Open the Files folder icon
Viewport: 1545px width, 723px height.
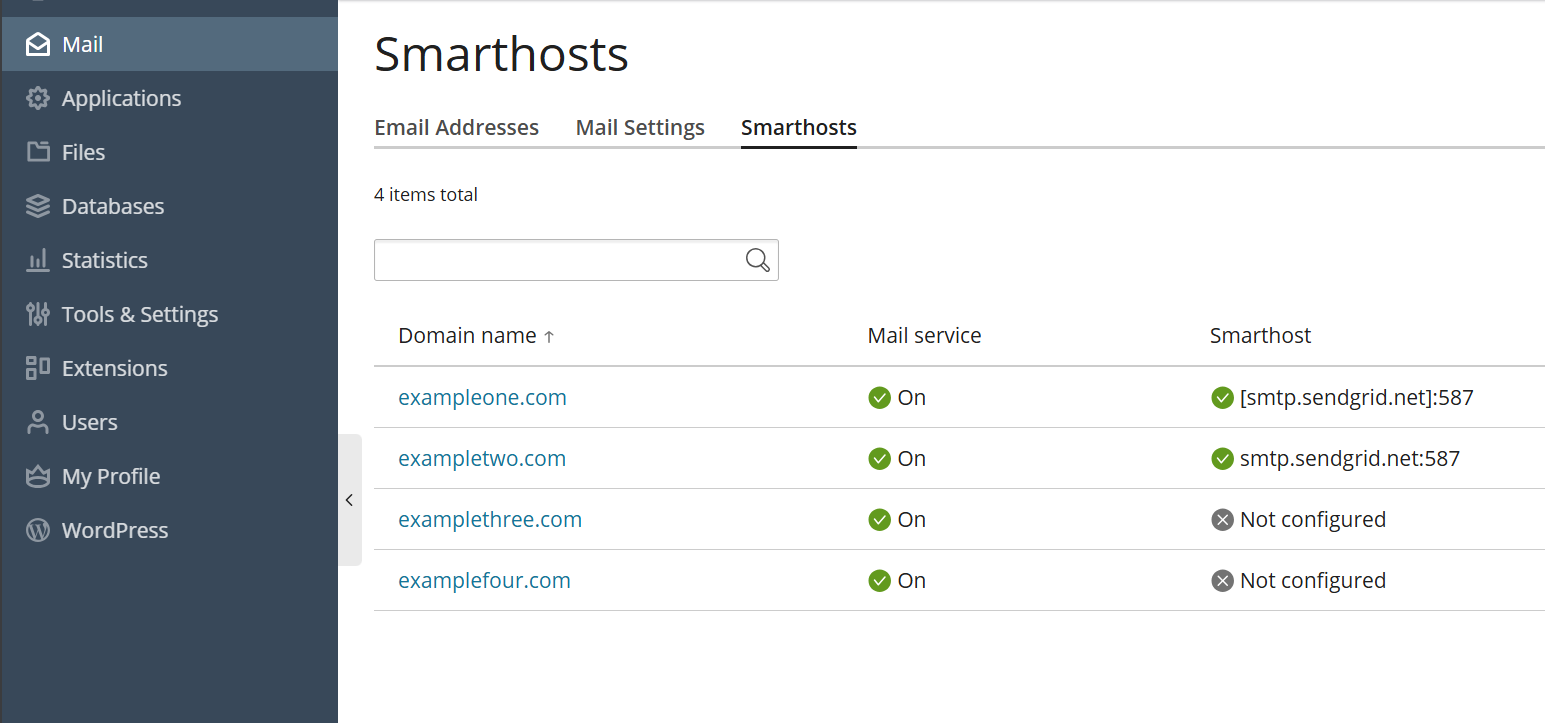(37, 151)
